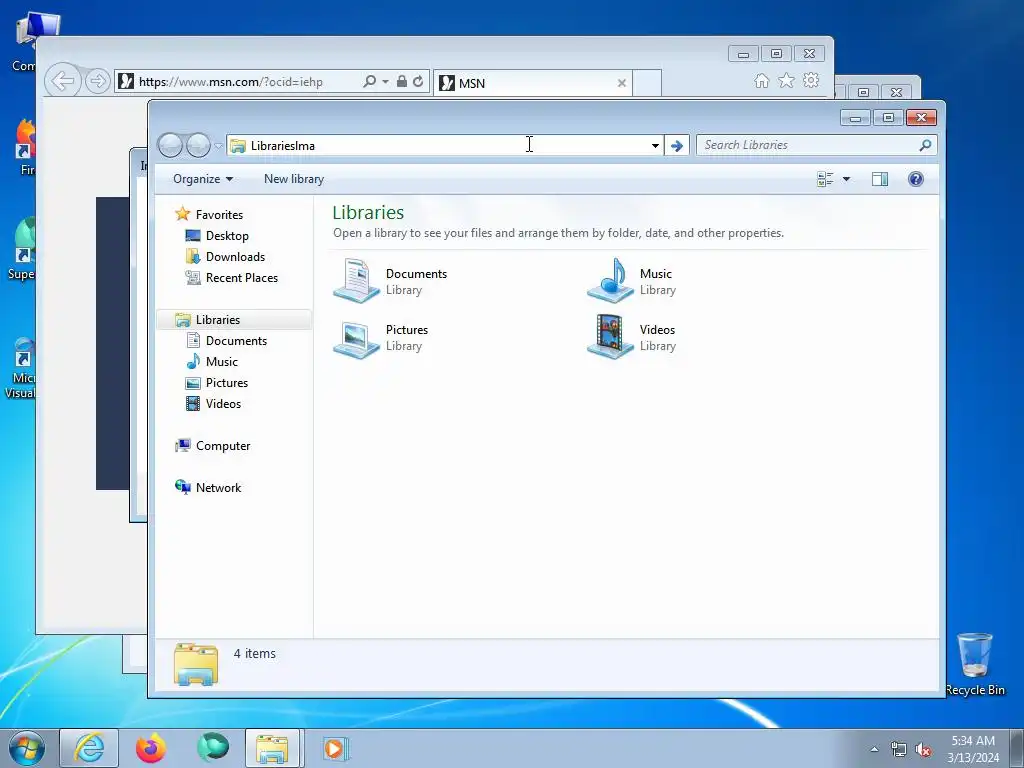Image resolution: width=1024 pixels, height=768 pixels.
Task: Open the Music library icon
Action: (611, 281)
